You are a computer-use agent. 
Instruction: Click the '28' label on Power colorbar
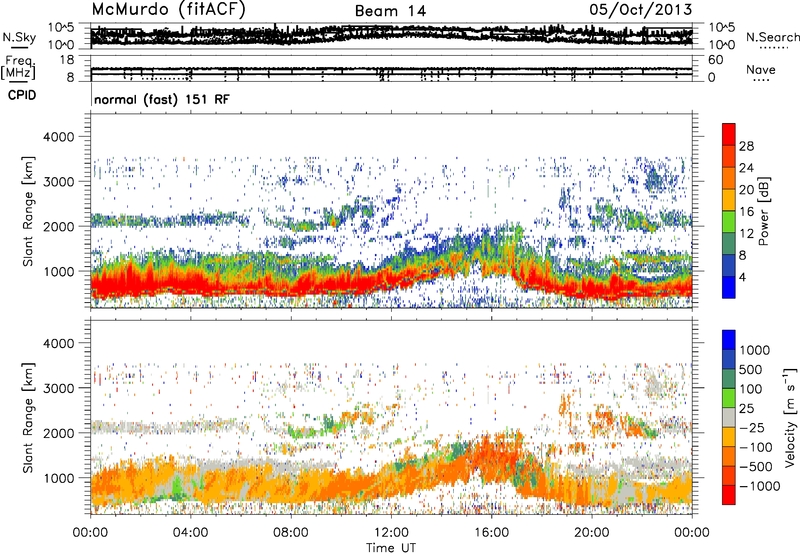pyautogui.click(x=746, y=146)
